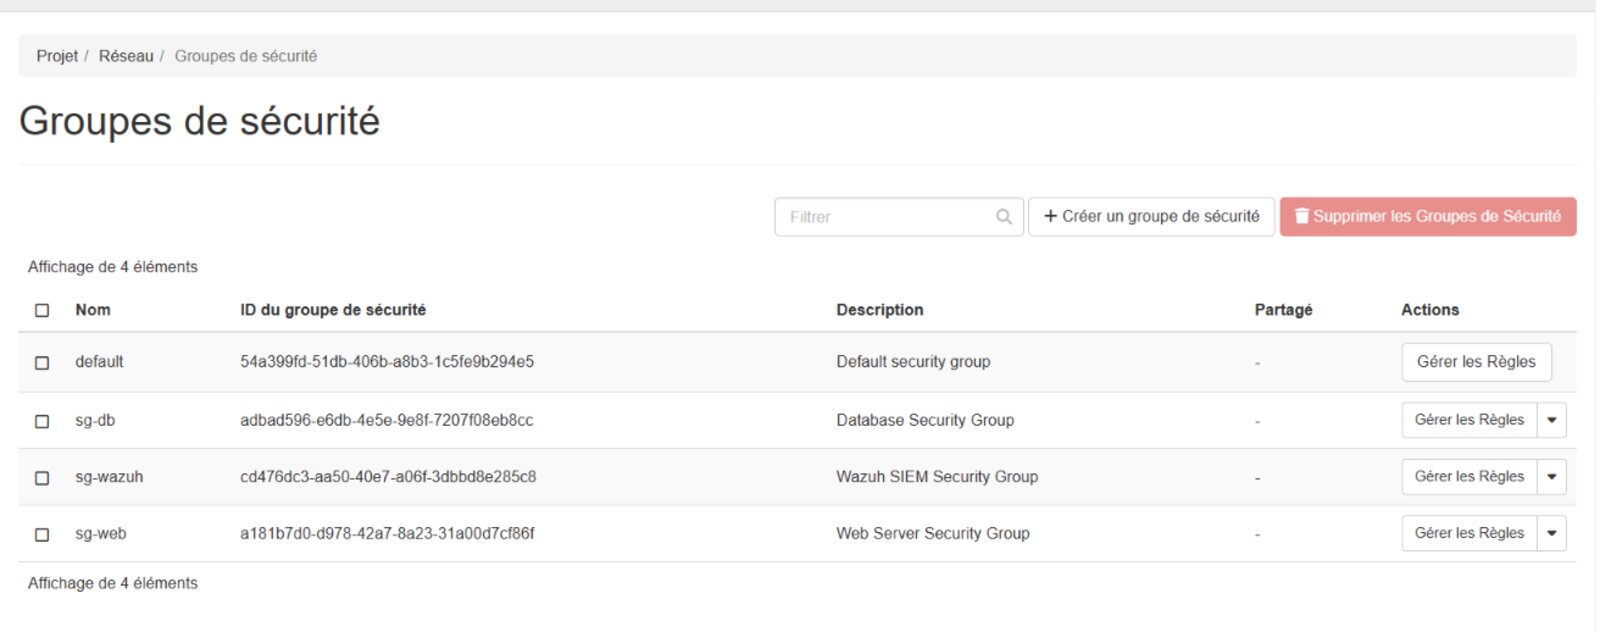Screen dimensions: 1600x632
Task: Click the 'sg-db' name cell
Action: click(95, 420)
